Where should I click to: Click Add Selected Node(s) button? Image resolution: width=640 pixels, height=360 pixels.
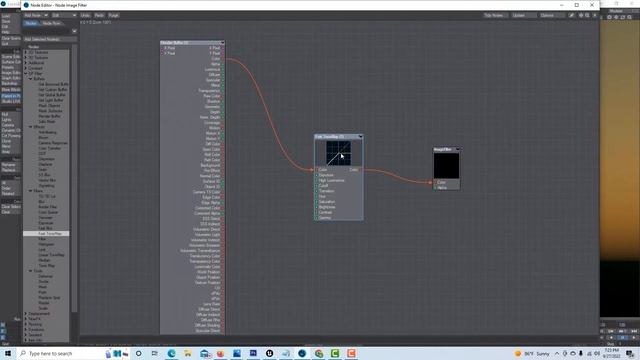point(50,39)
